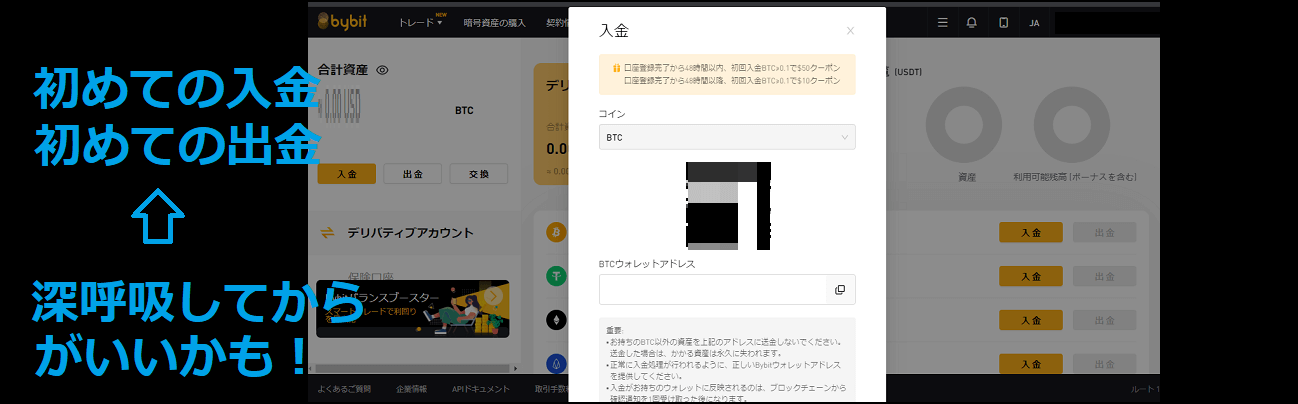The width and height of the screenshot is (1298, 404).
Task: Click the 交換 button under 合計資産
Action: point(479,173)
